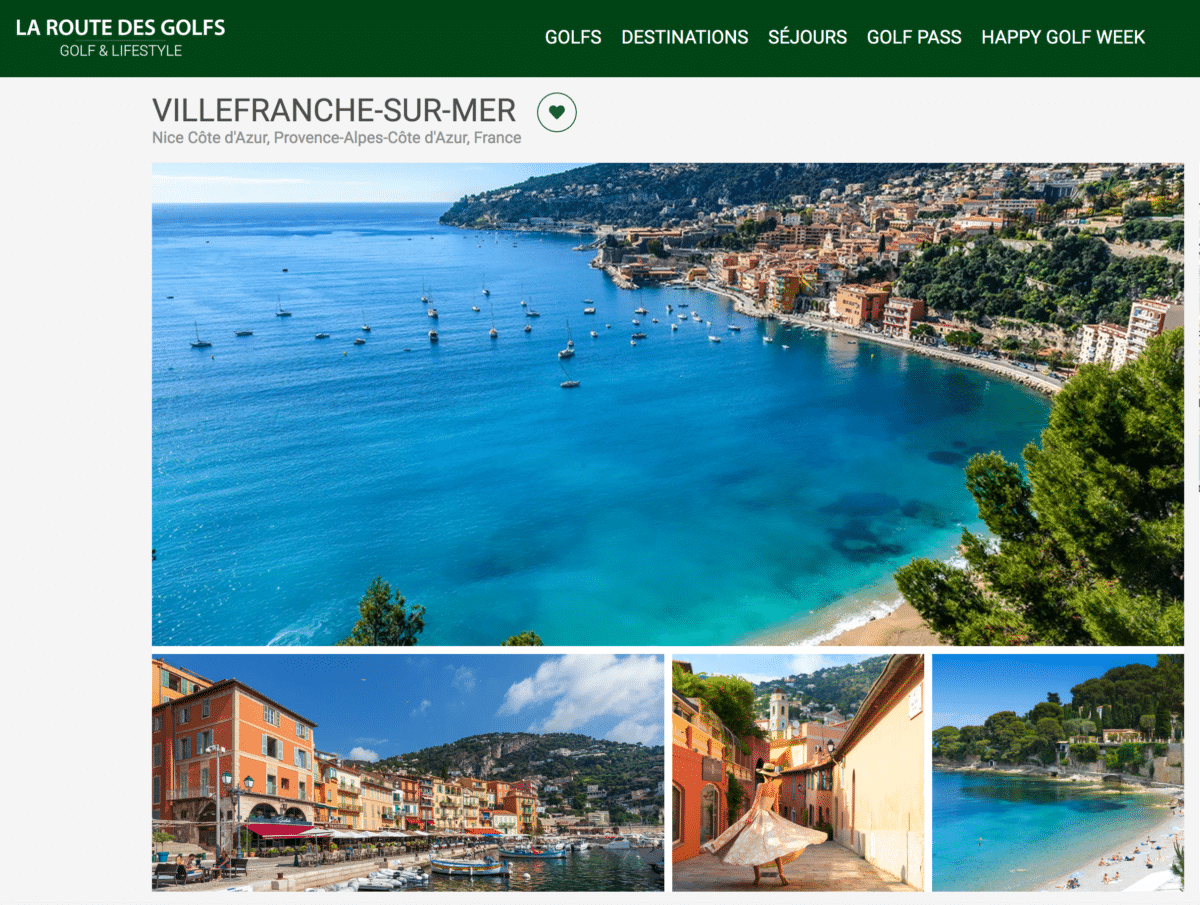Open the beach cove photo thumbnail

pos(1058,773)
